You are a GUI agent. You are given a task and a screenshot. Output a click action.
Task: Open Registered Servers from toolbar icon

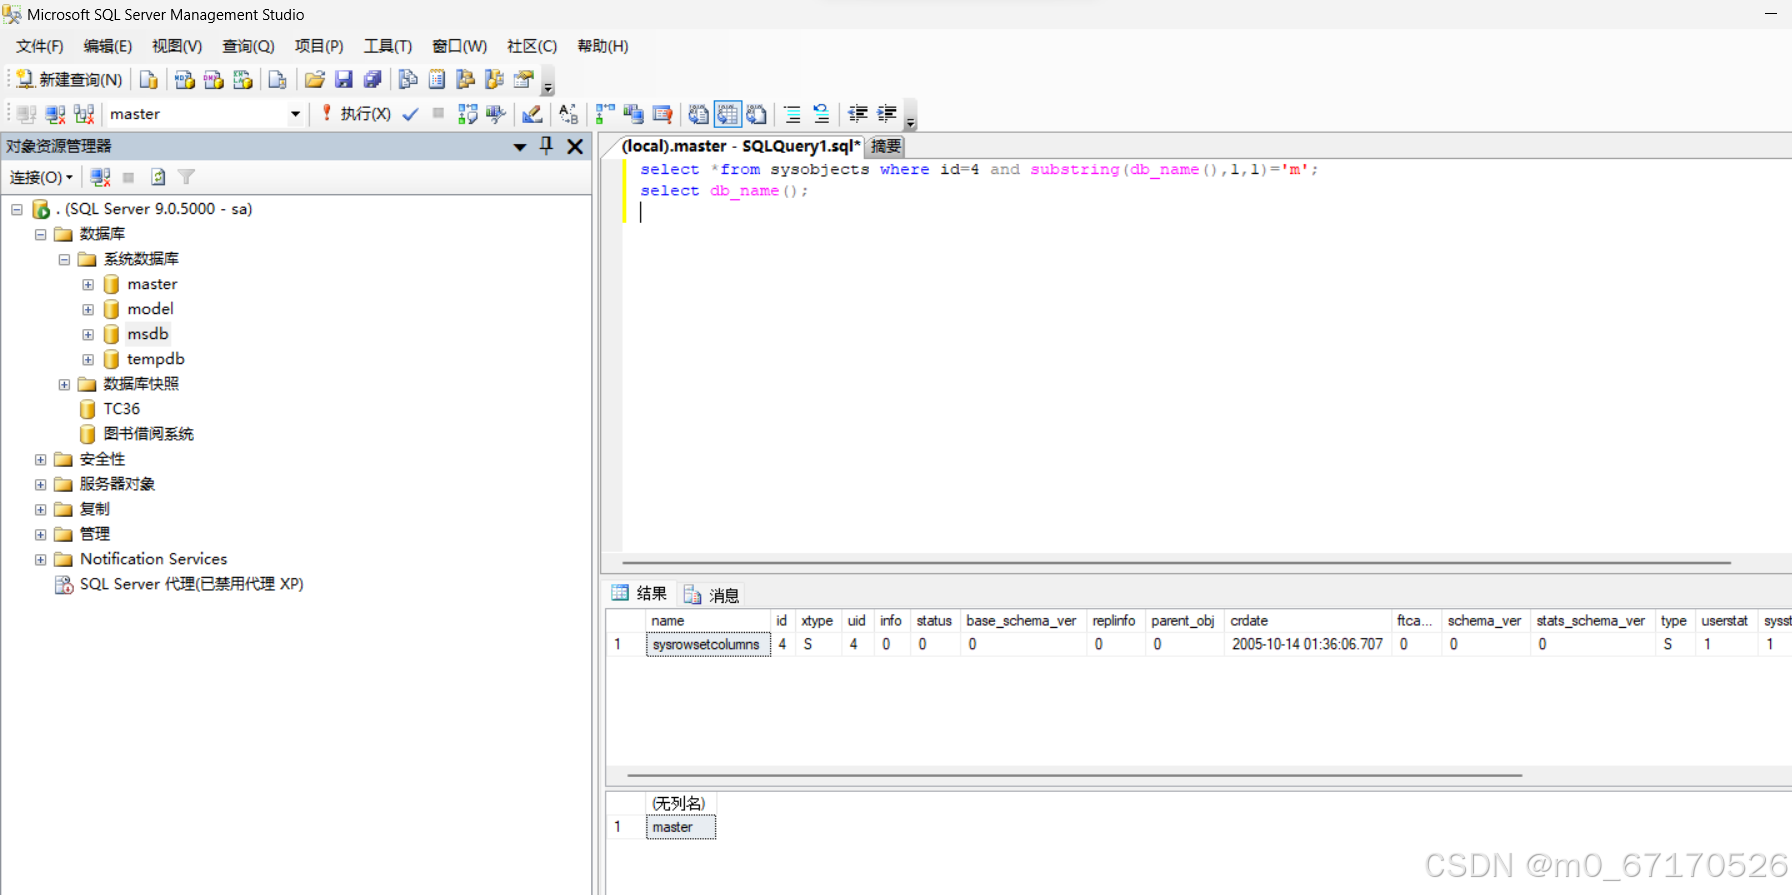point(407,80)
